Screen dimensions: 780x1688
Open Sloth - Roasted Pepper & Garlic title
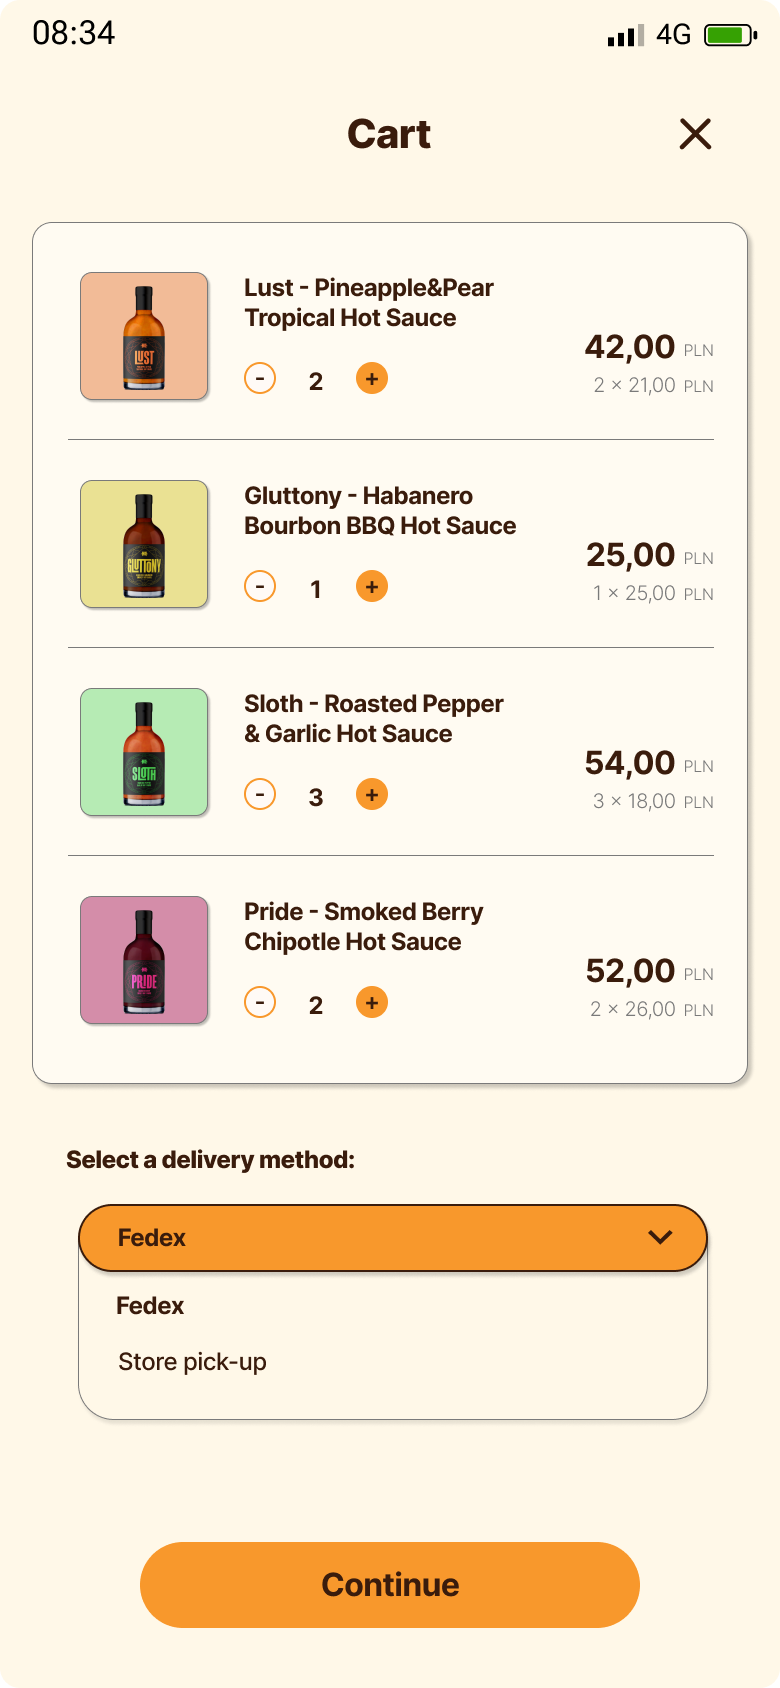coord(374,719)
